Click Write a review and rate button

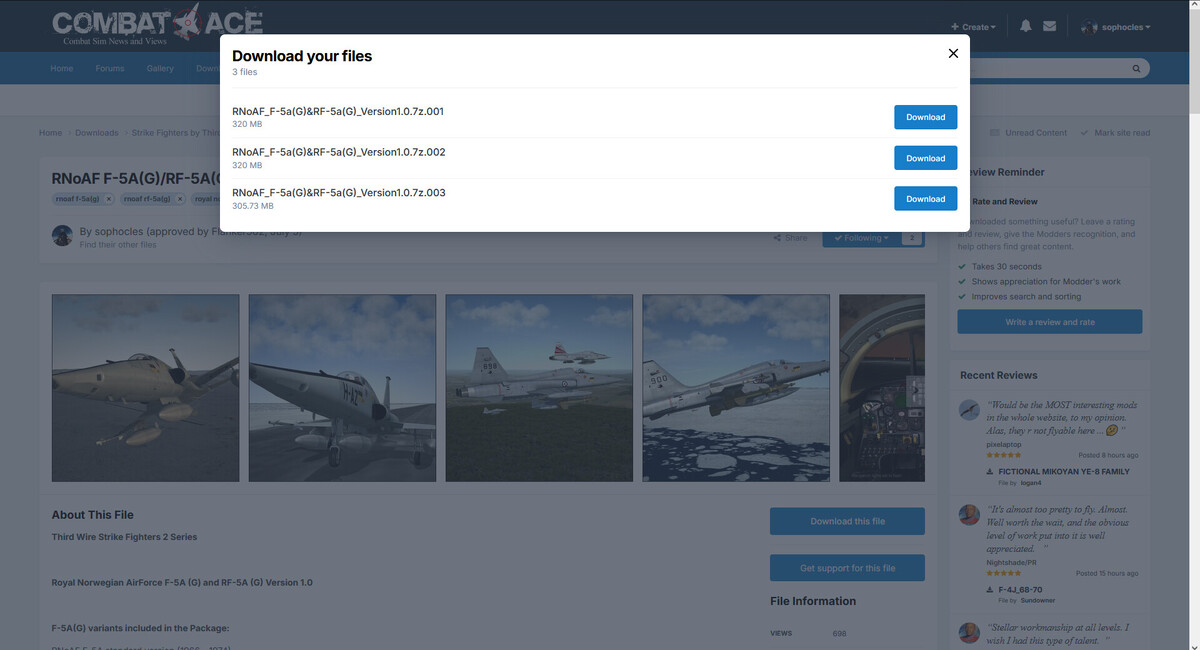1049,322
